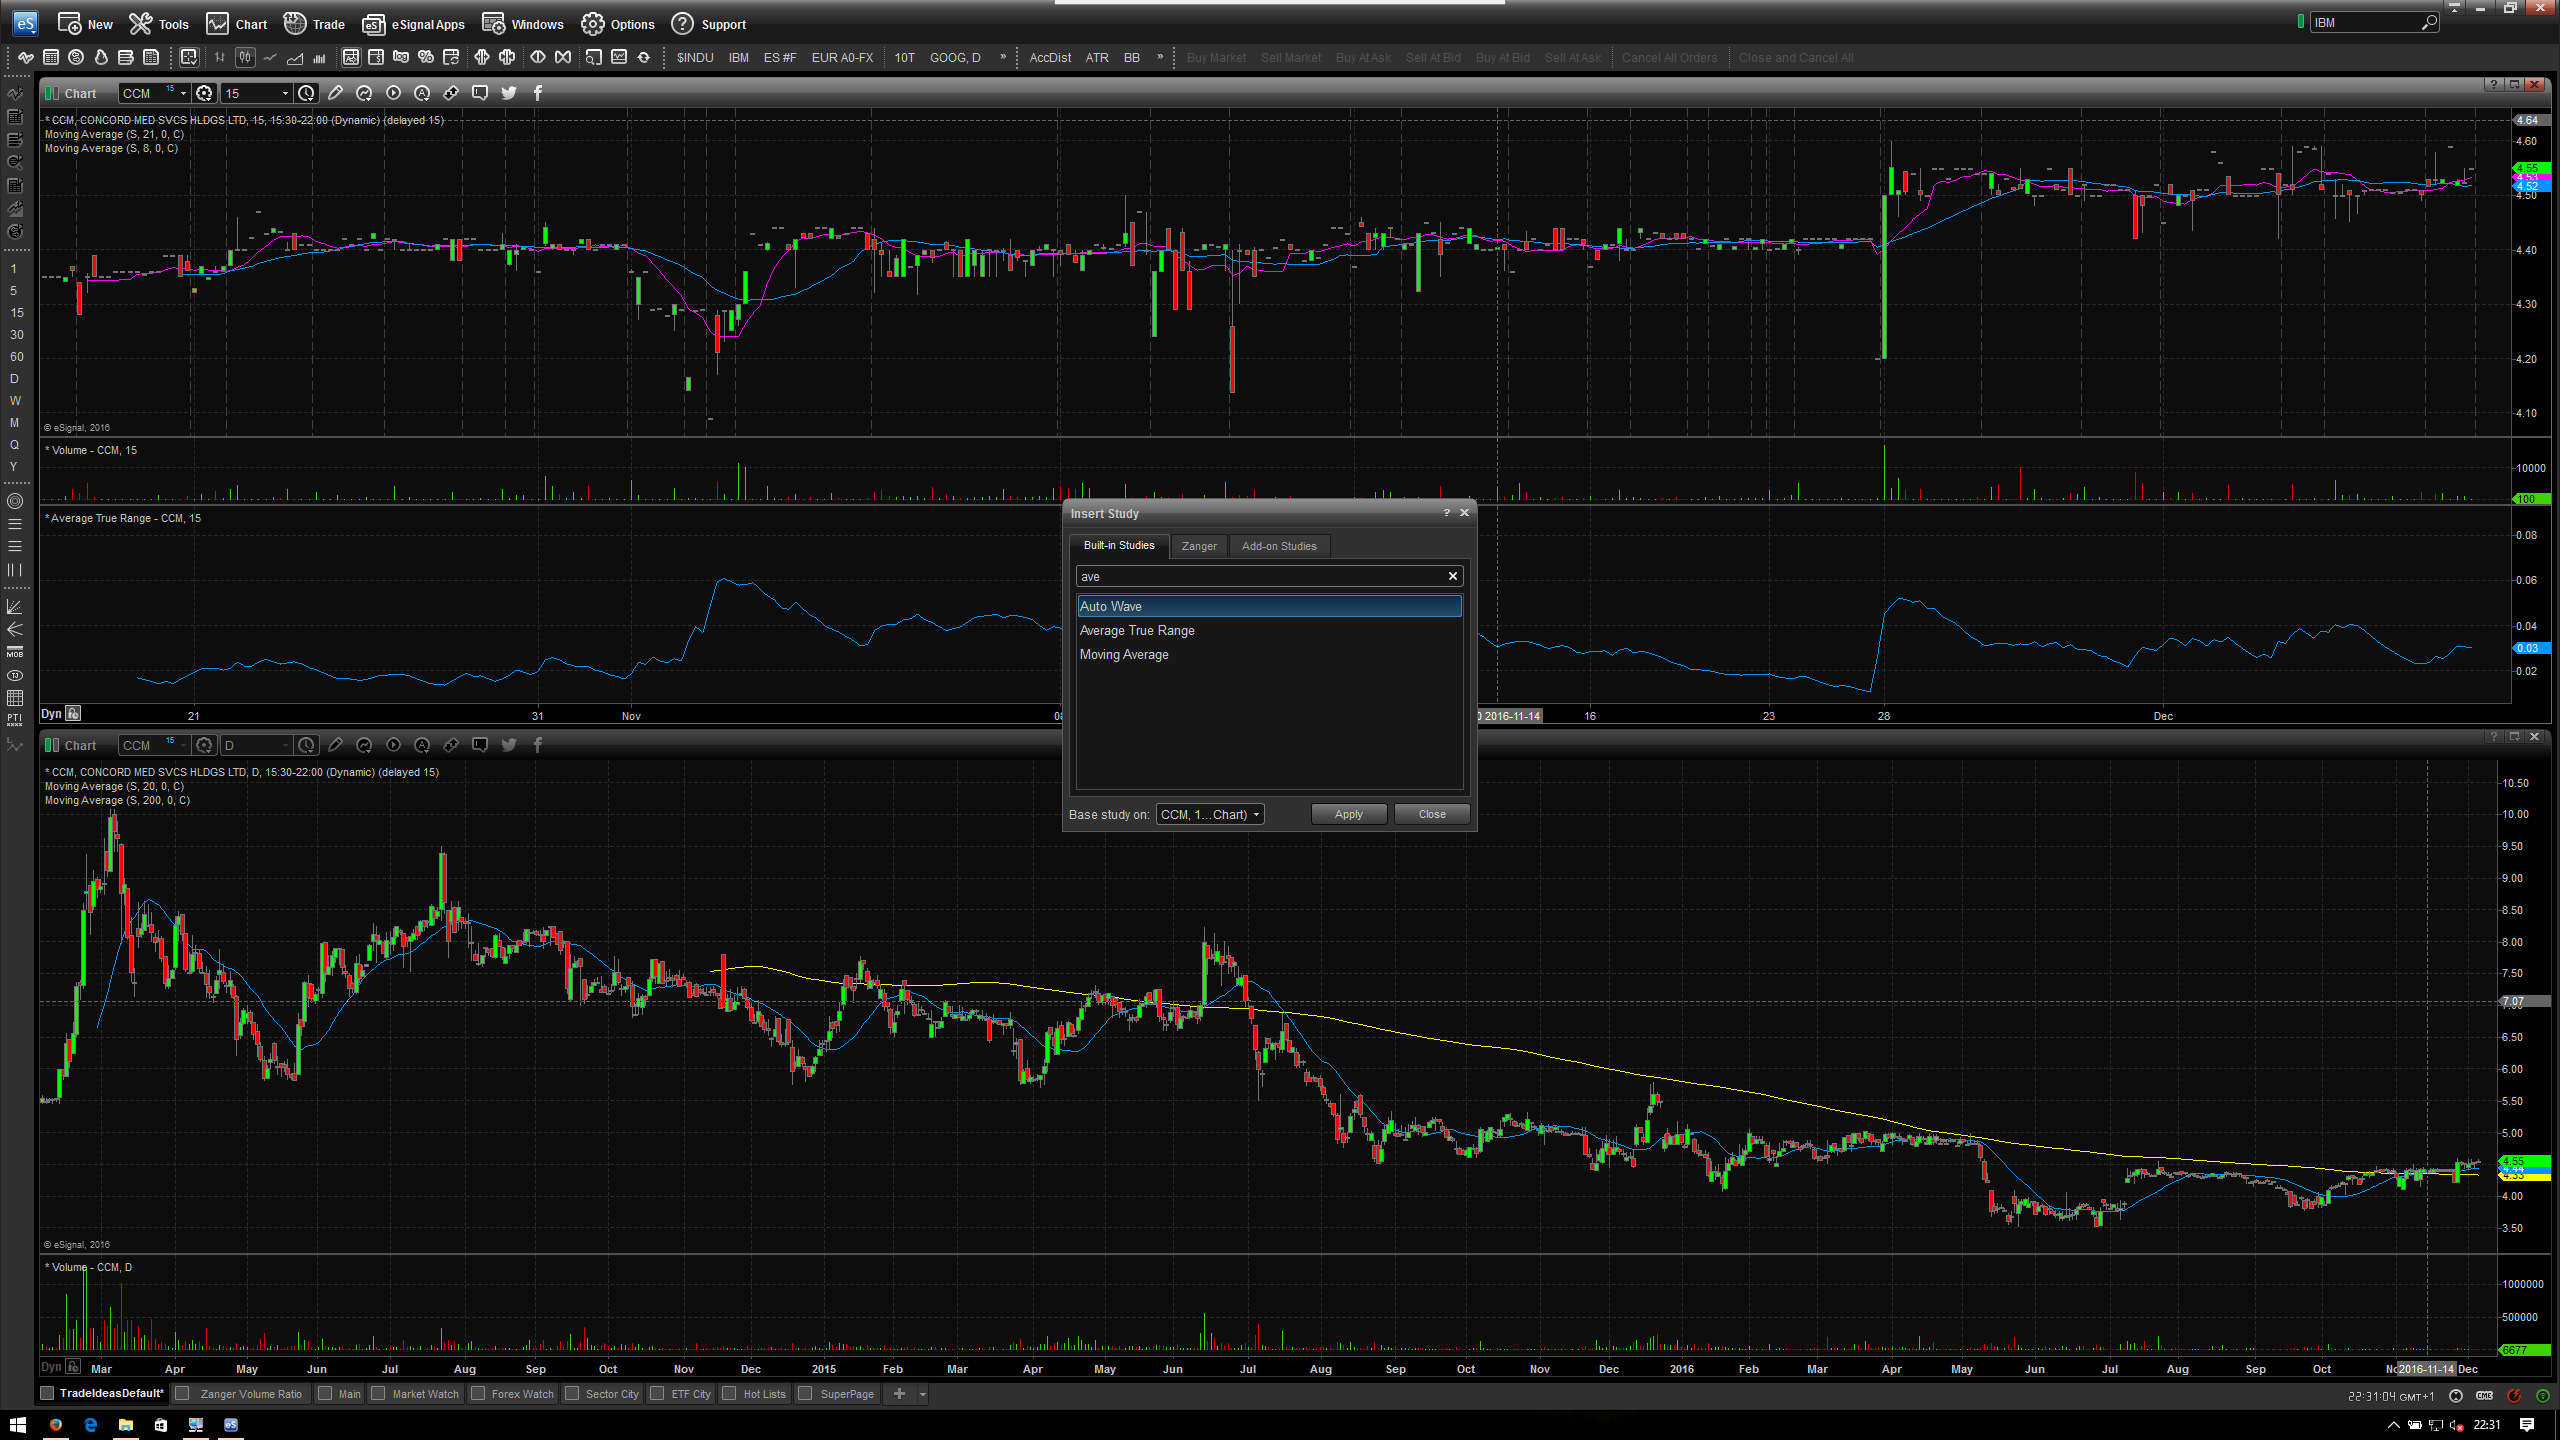Open the eSignal Apps menu
This screenshot has width=2560, height=1440.
tap(413, 24)
